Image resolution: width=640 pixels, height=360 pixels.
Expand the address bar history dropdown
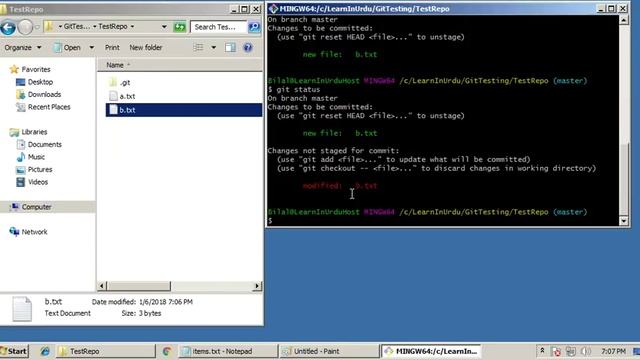point(164,27)
